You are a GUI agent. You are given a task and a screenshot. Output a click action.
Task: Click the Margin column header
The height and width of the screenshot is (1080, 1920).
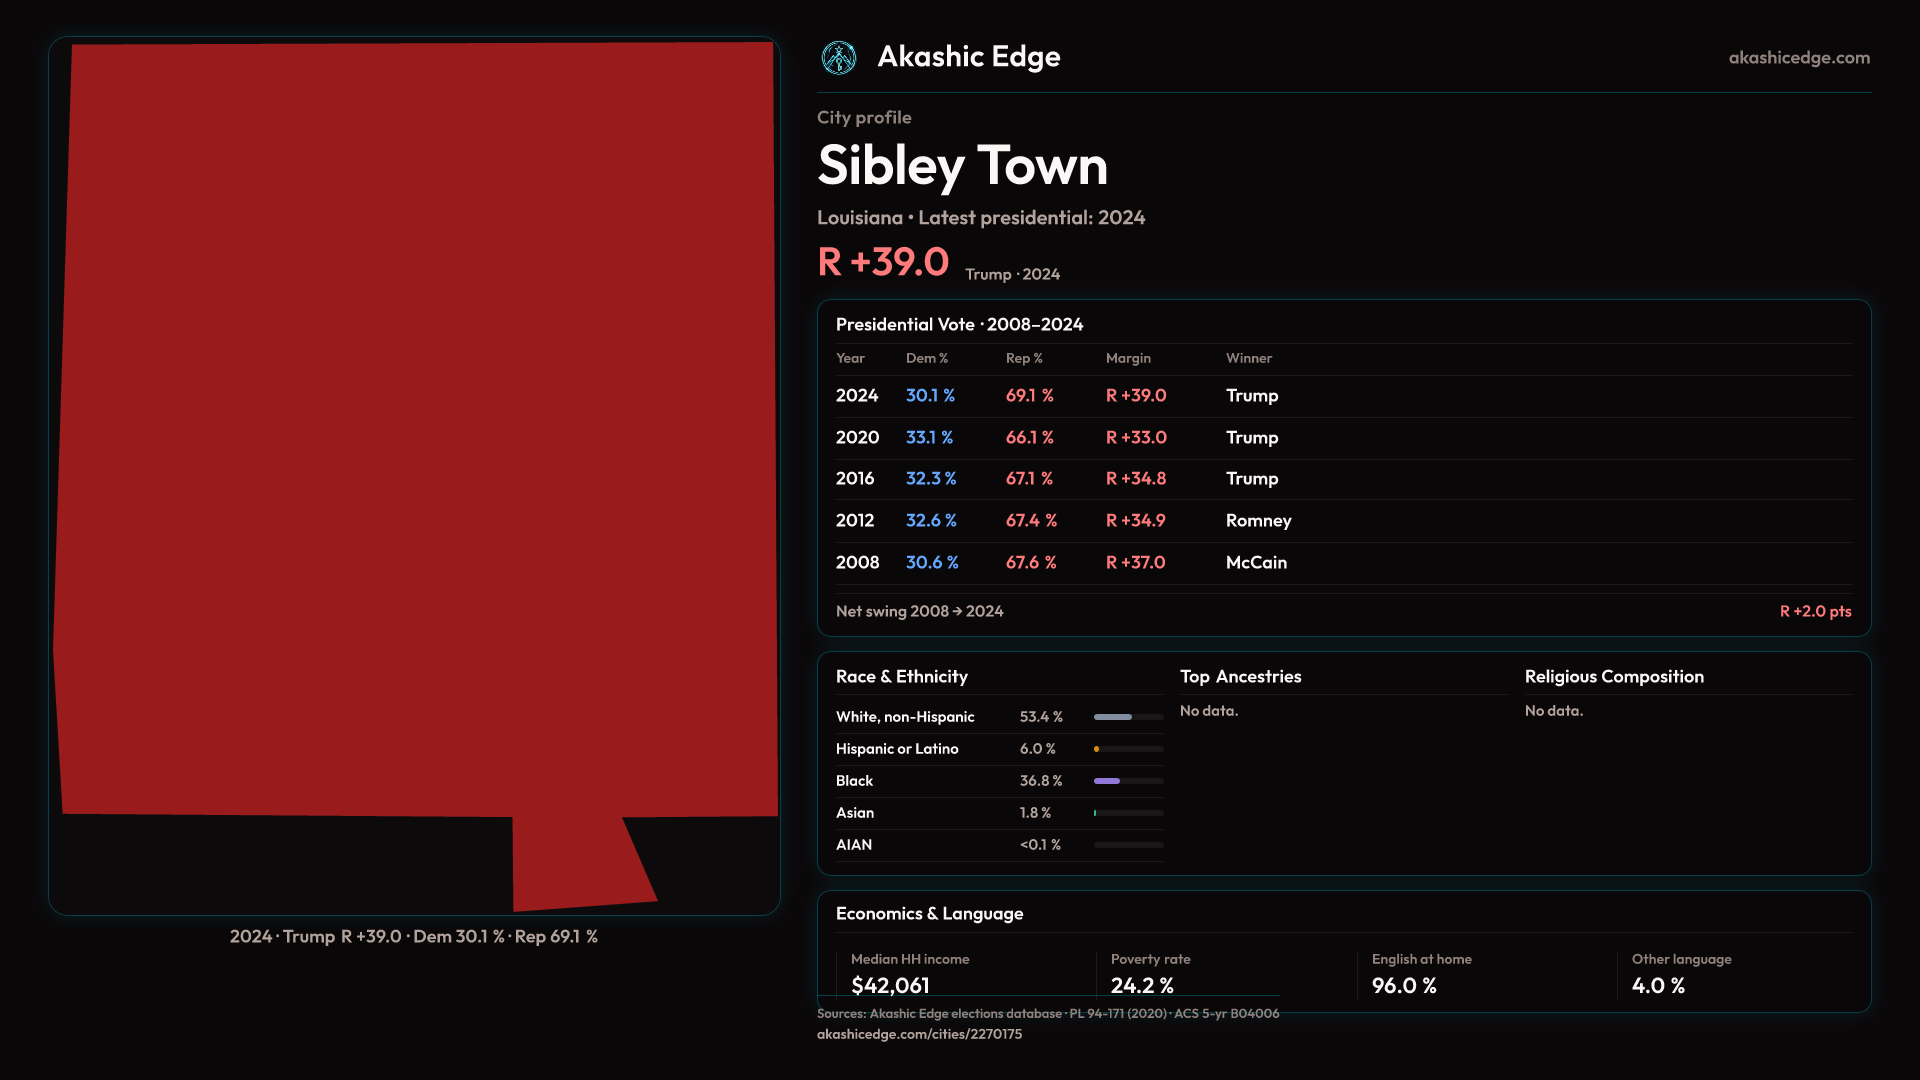click(1128, 358)
